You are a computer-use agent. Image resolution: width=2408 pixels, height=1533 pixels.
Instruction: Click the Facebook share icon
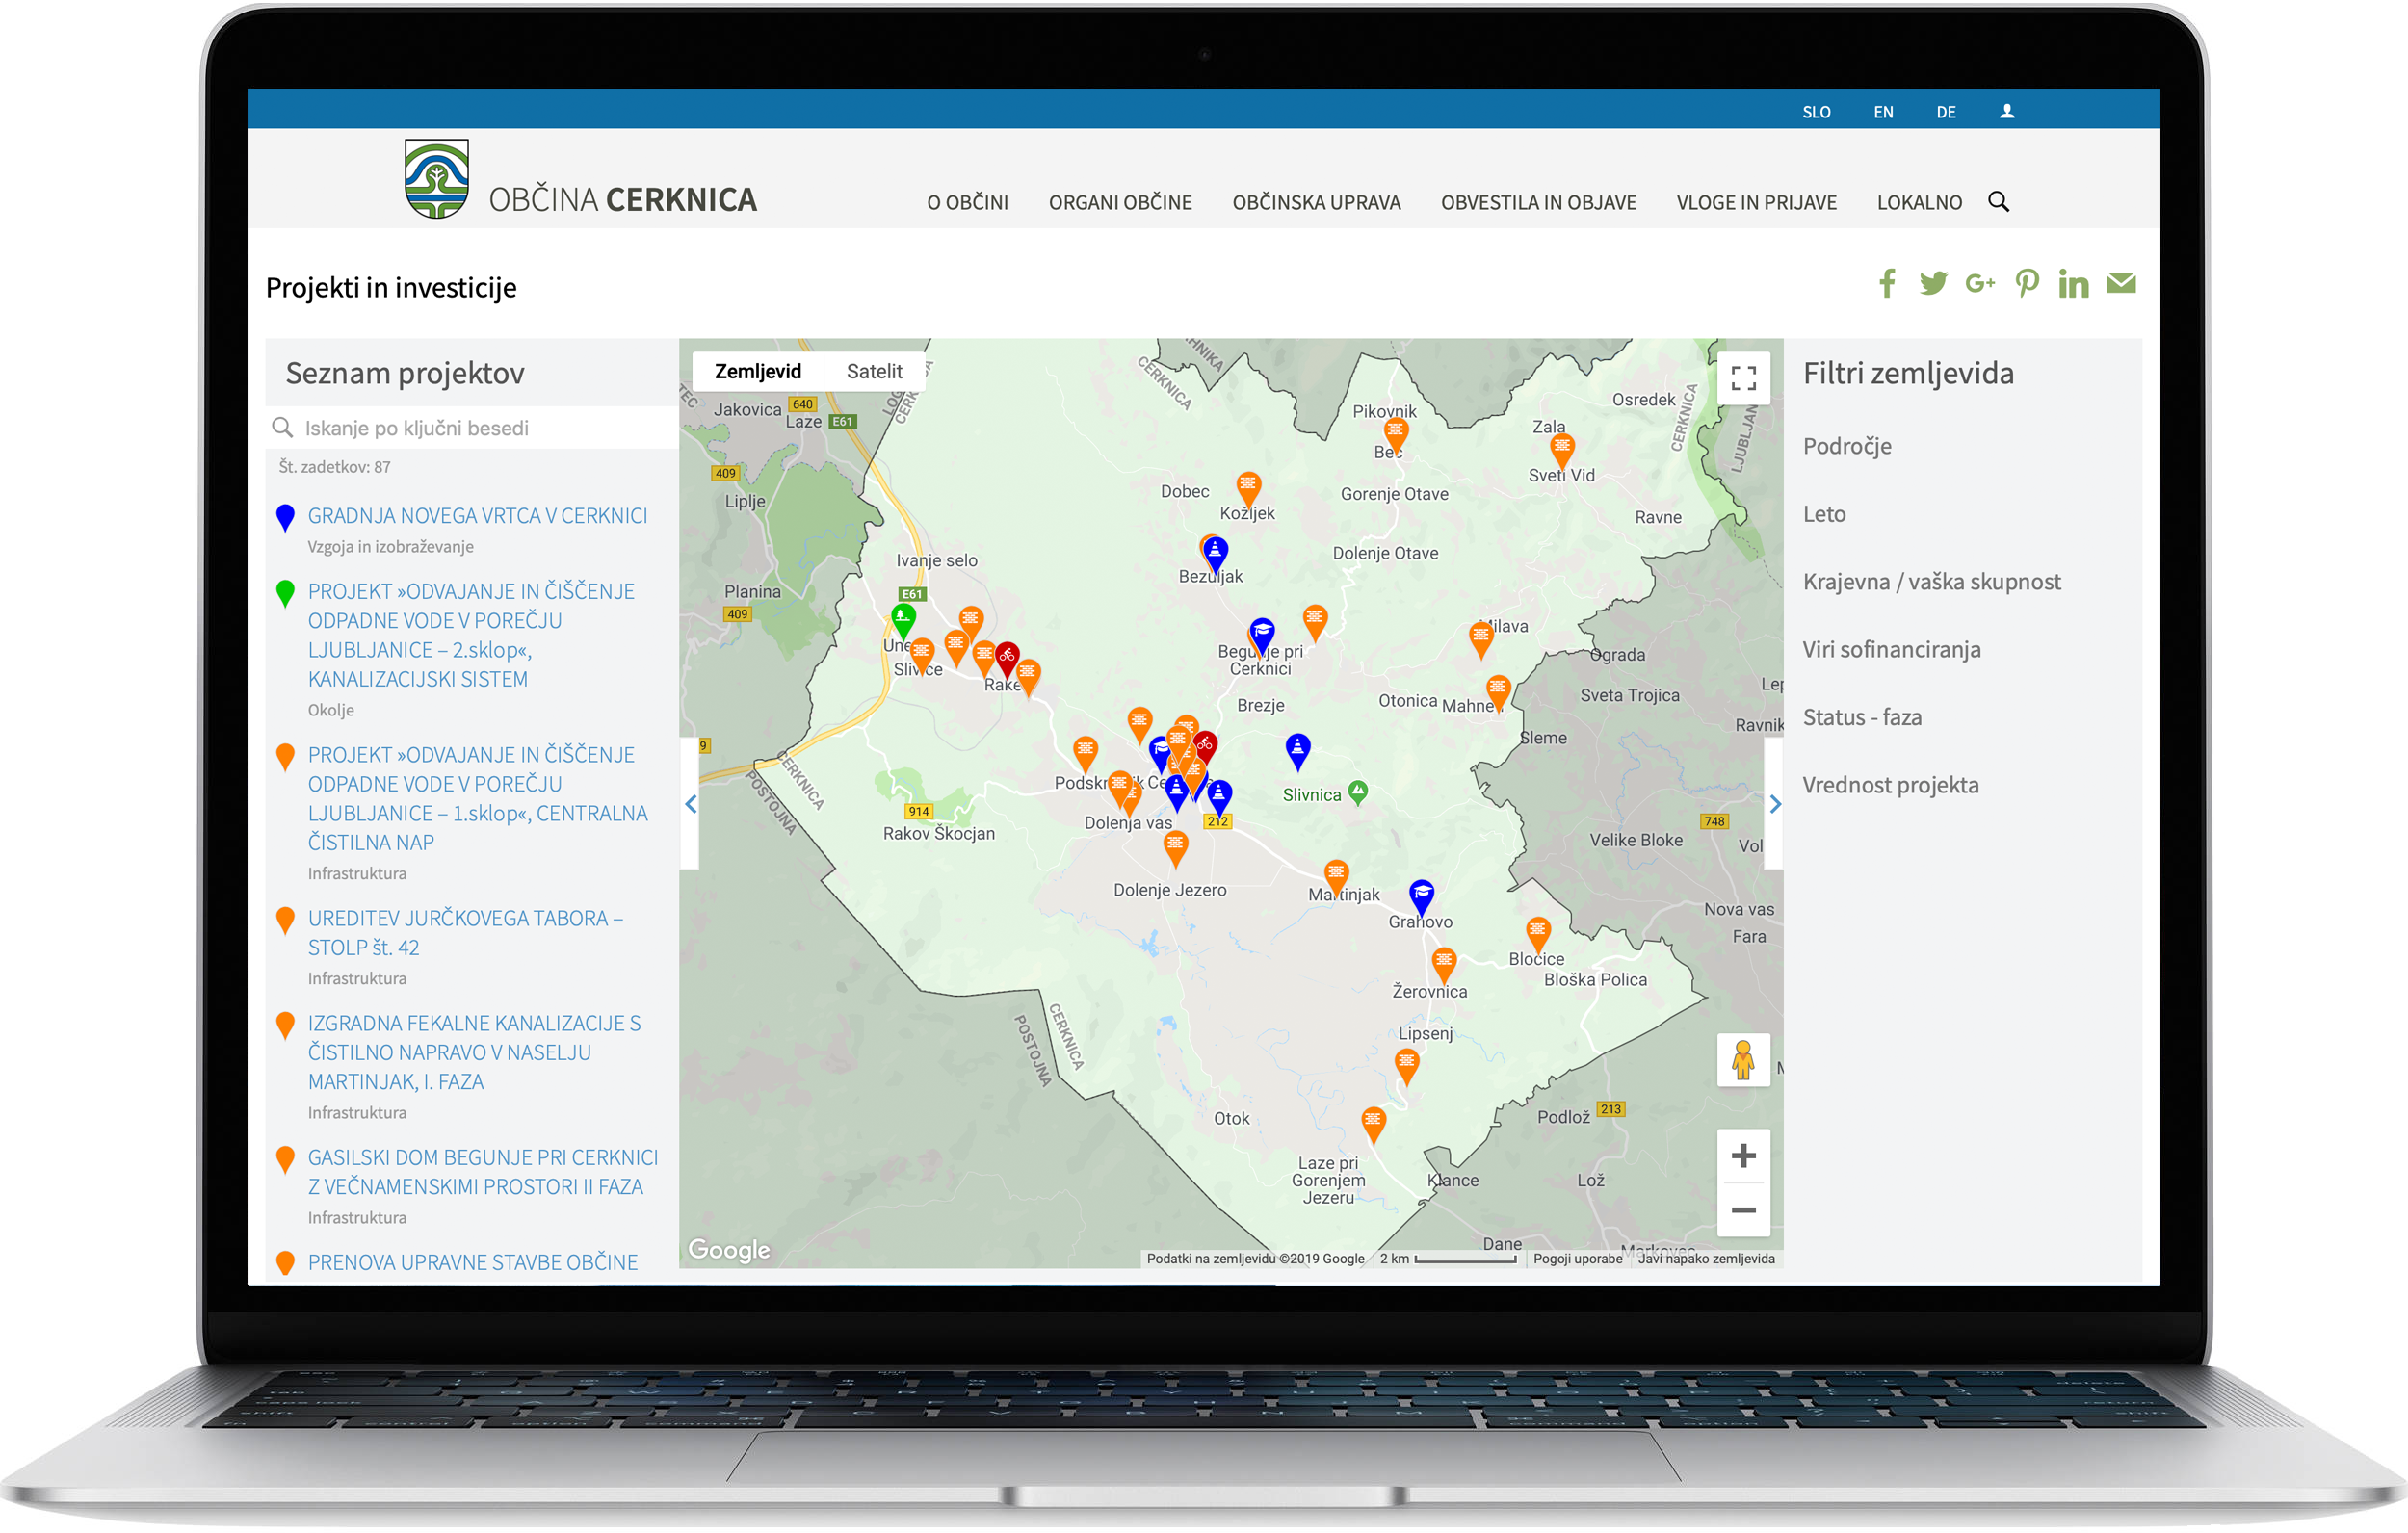click(x=1886, y=284)
